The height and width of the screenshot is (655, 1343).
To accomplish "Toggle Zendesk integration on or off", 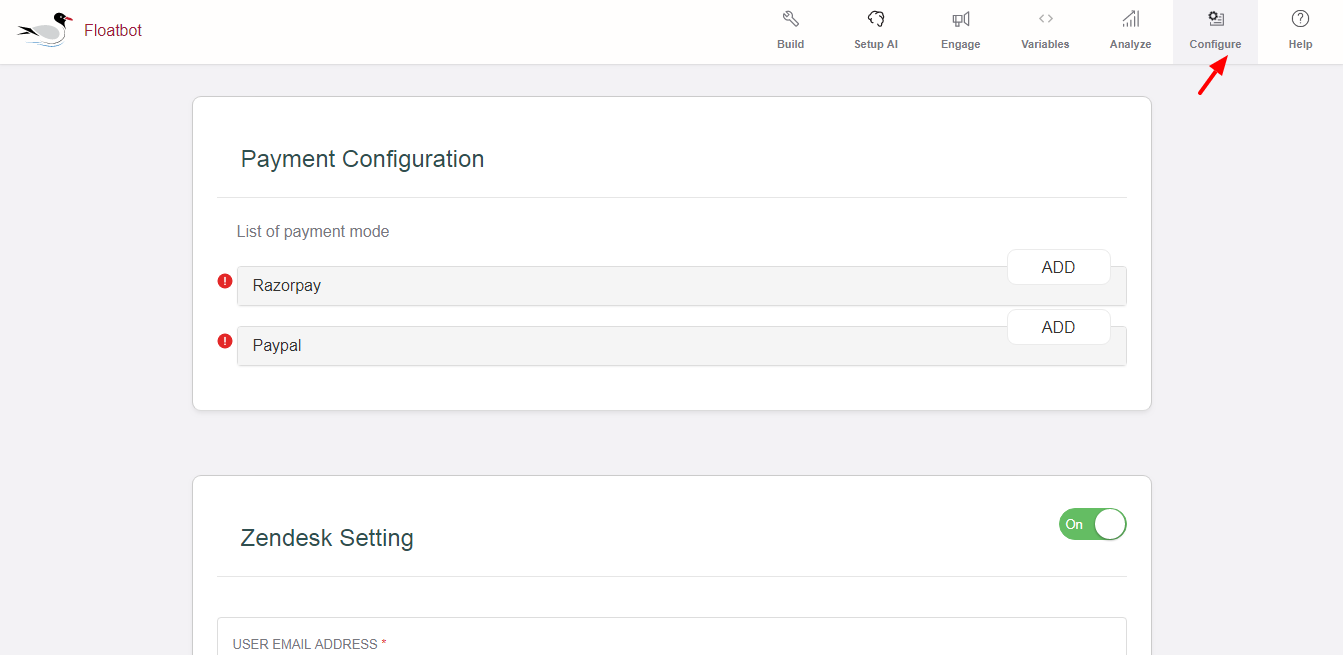I will (1092, 523).
